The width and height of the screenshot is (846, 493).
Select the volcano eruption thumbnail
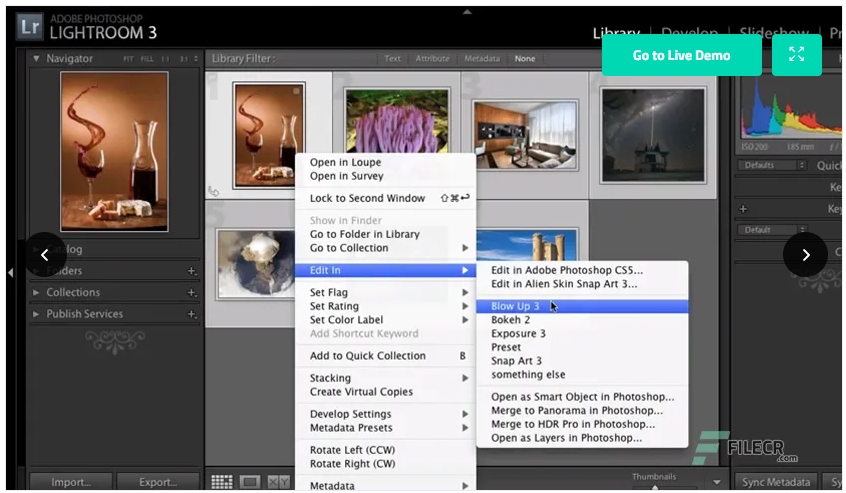click(x=256, y=264)
